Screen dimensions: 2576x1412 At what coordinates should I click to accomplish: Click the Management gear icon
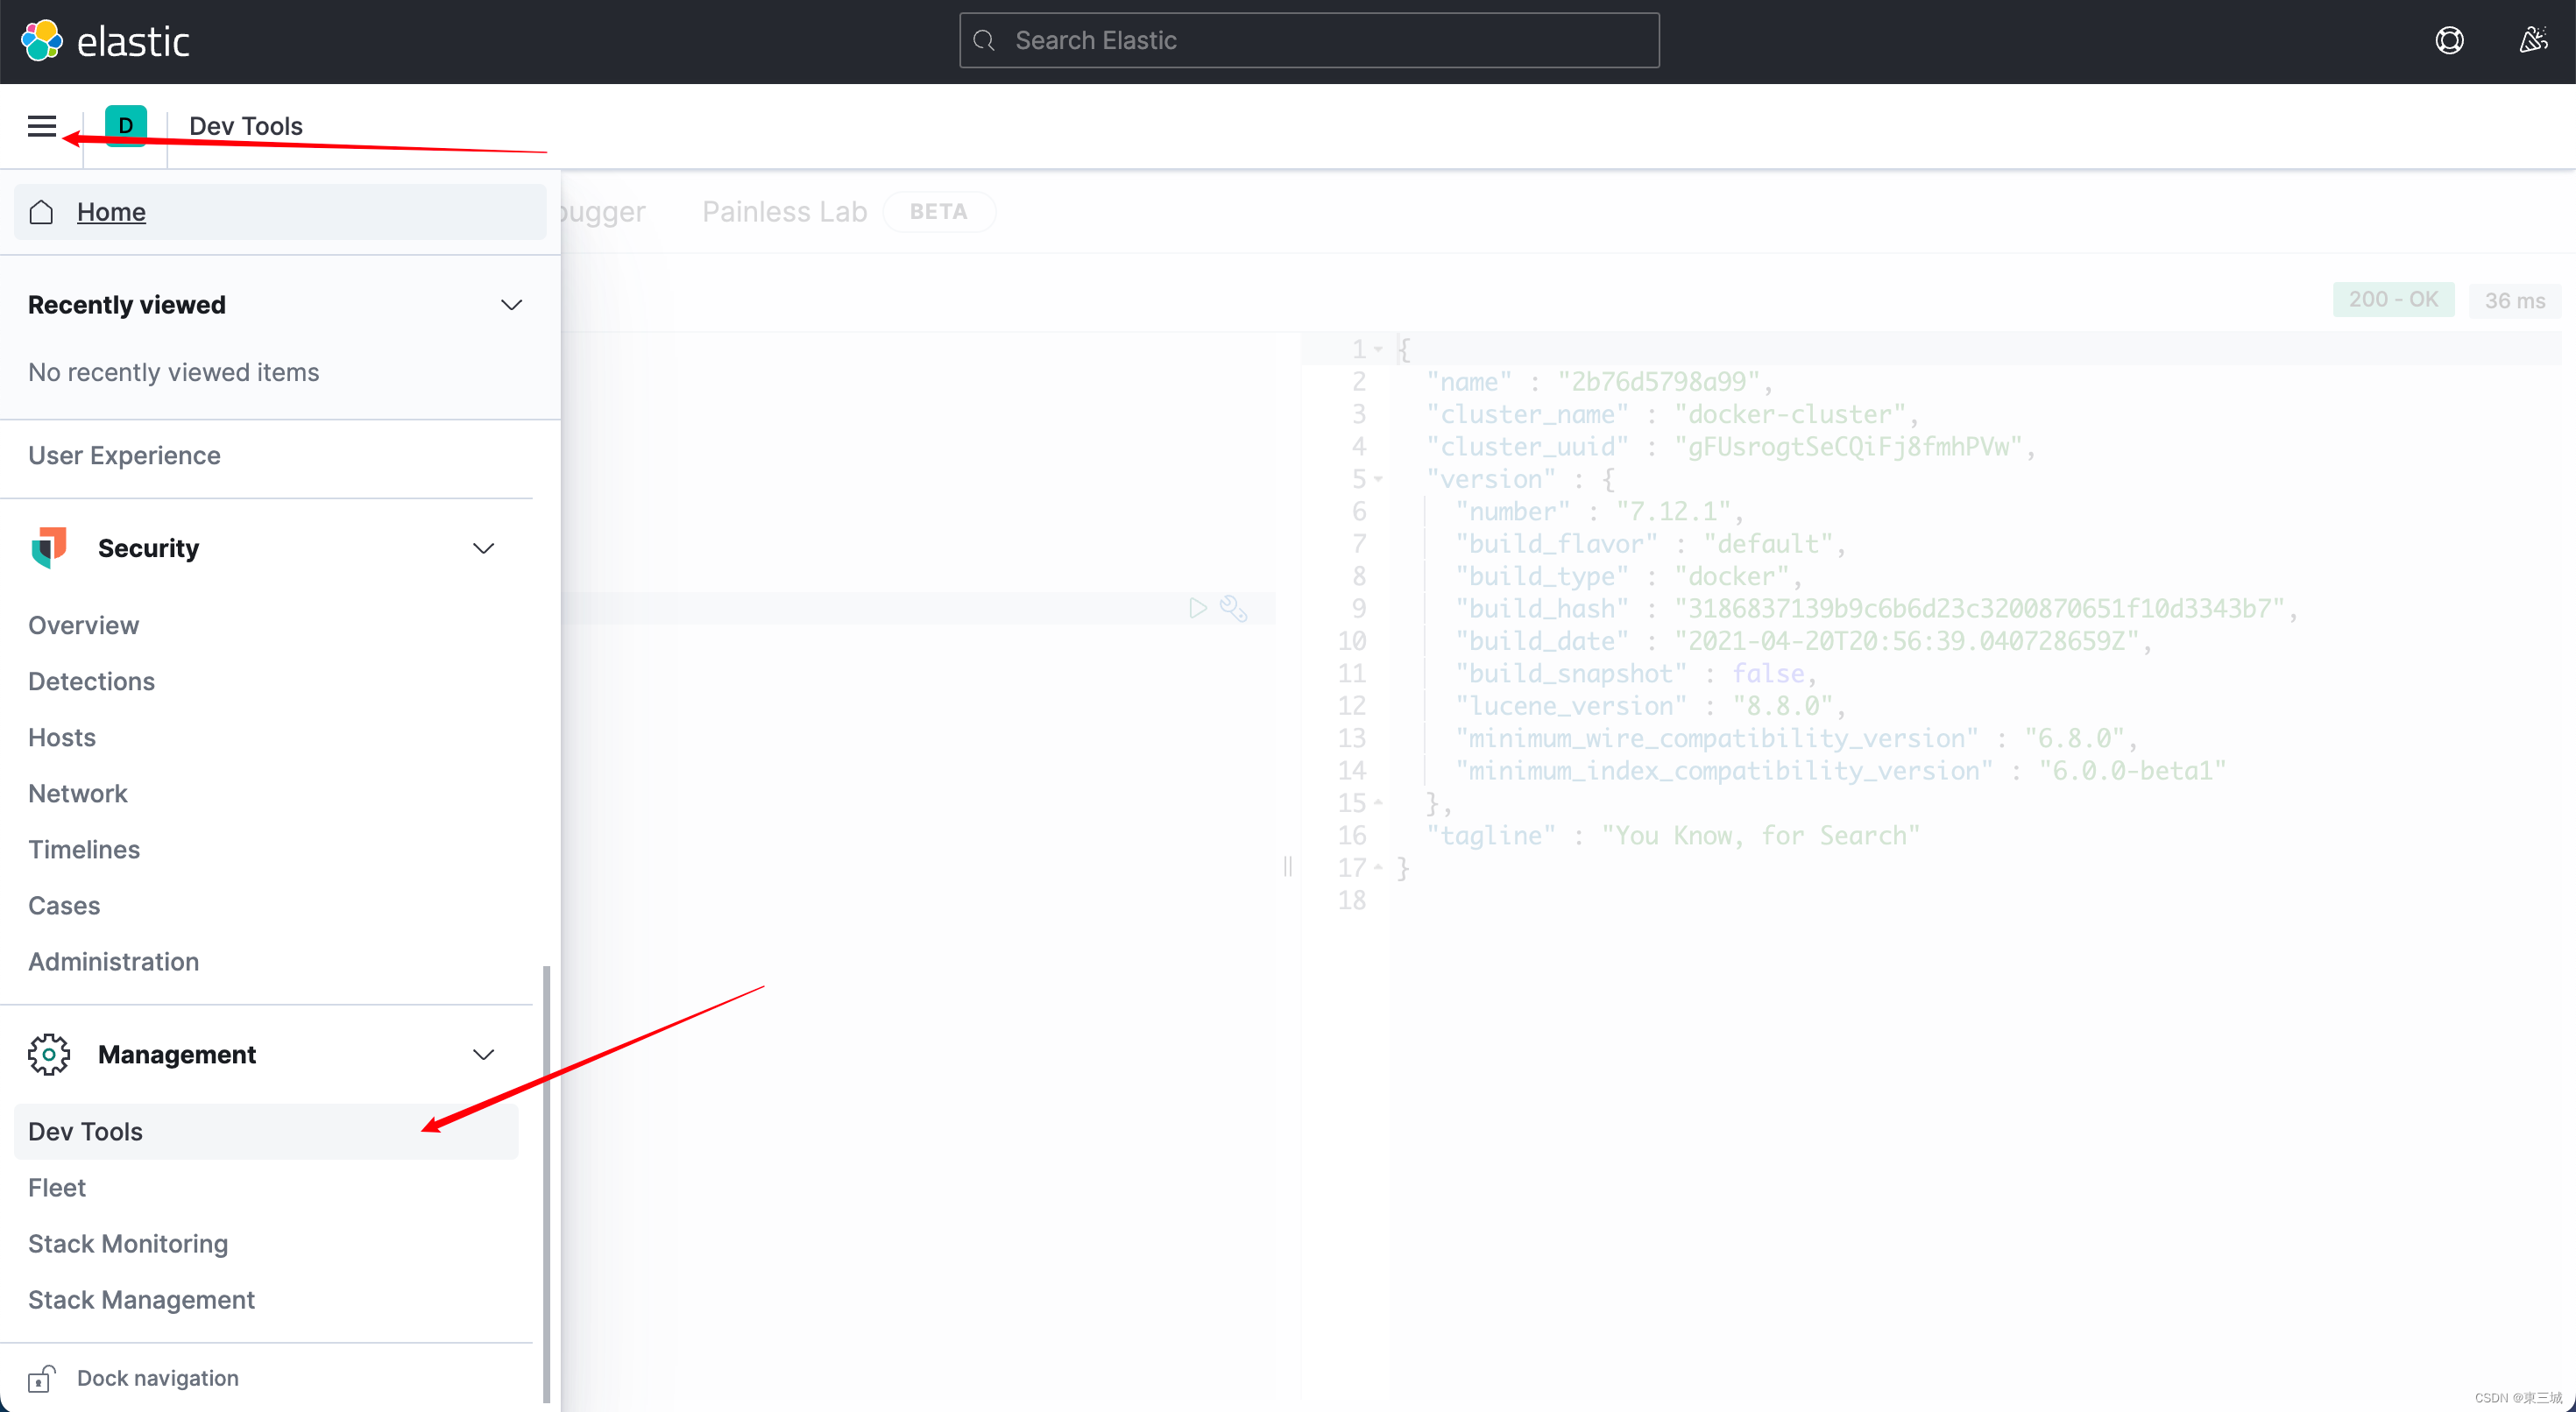tap(49, 1054)
